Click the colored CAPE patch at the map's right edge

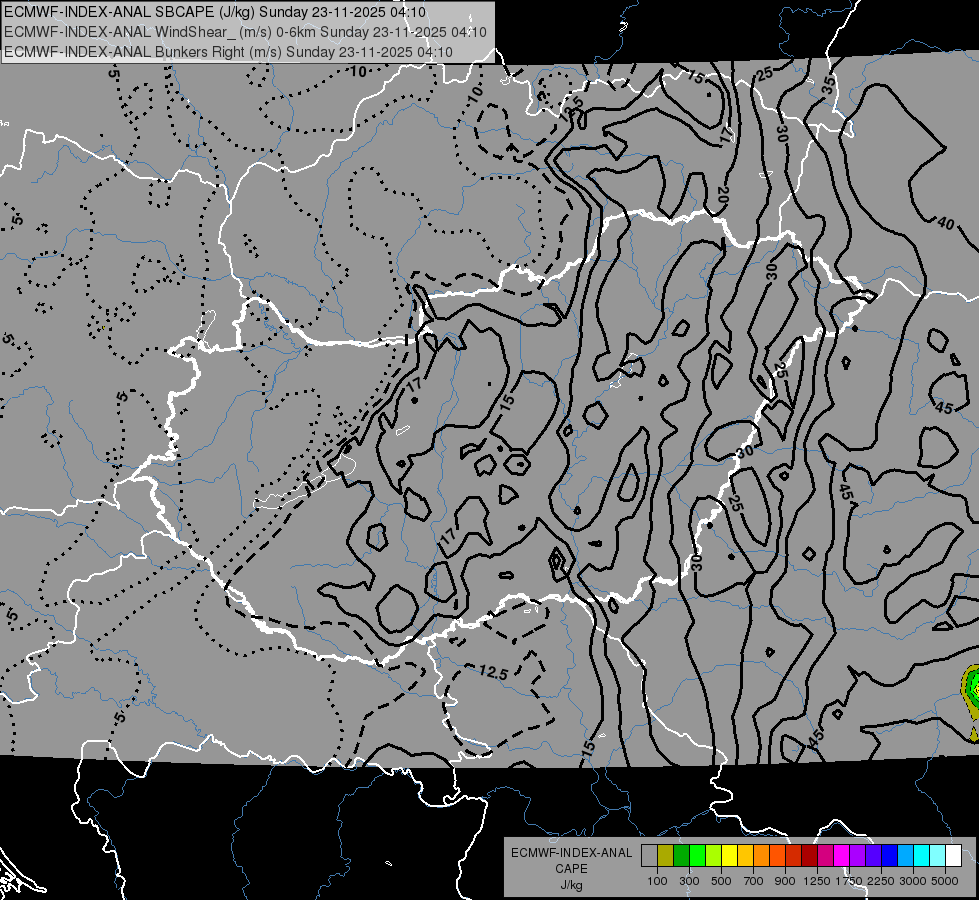971,701
